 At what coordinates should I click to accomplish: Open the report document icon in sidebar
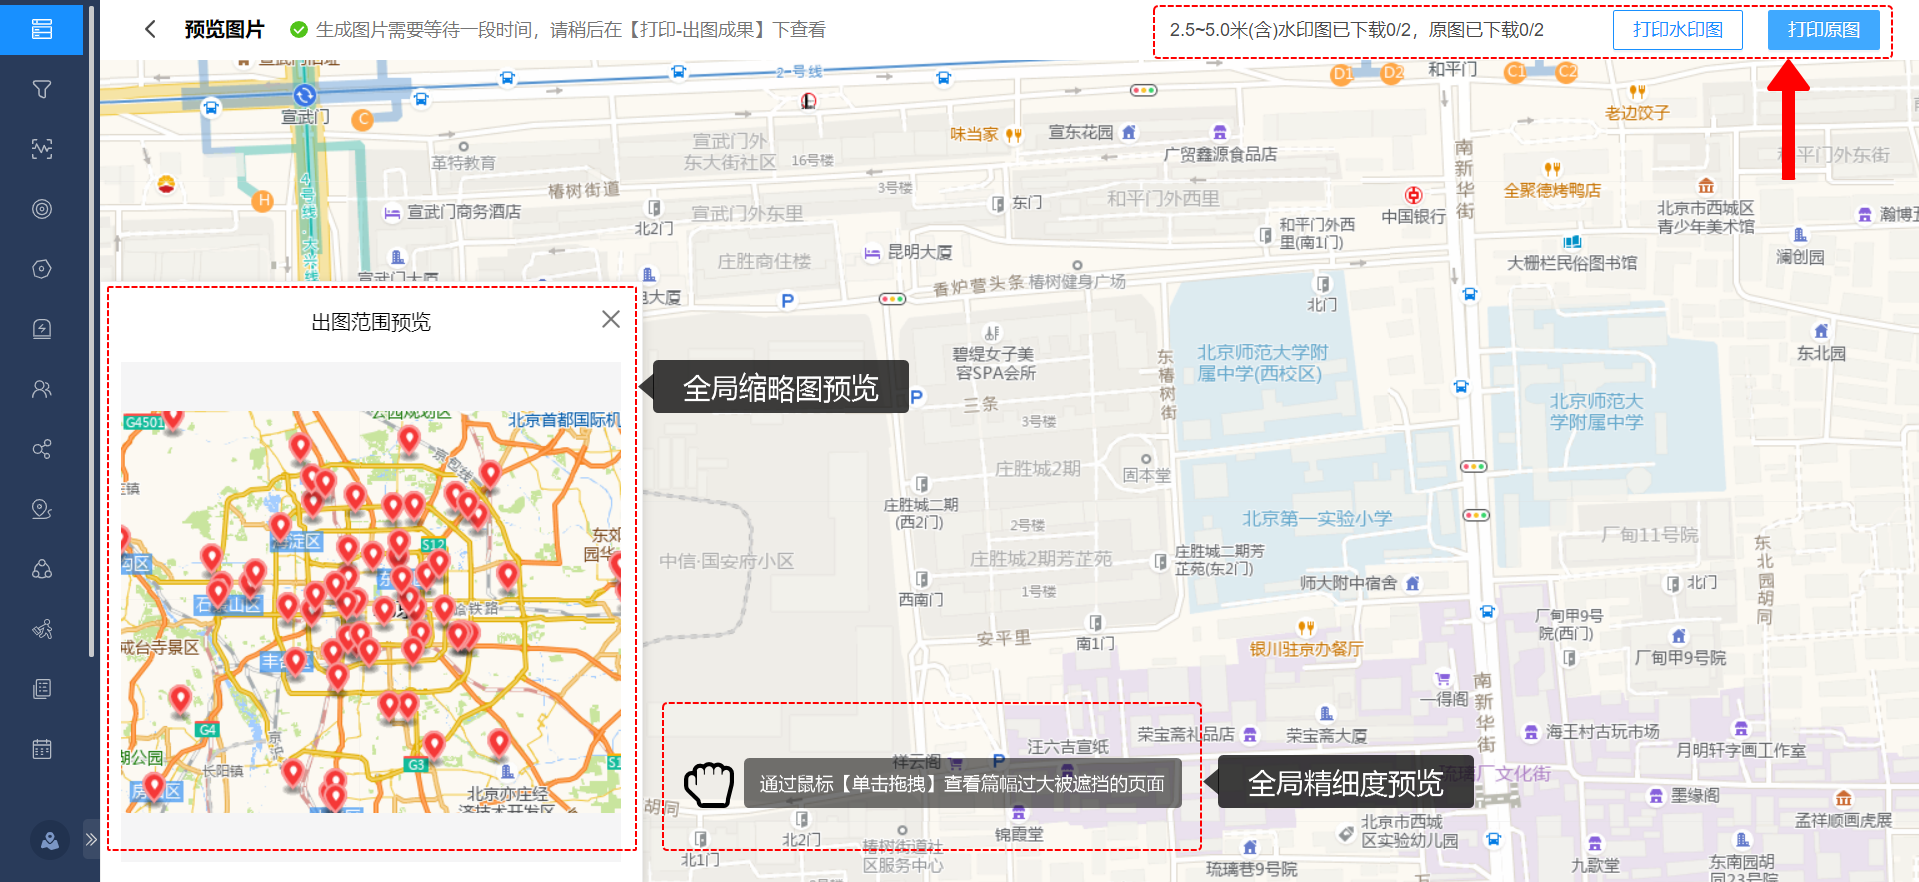(x=42, y=689)
